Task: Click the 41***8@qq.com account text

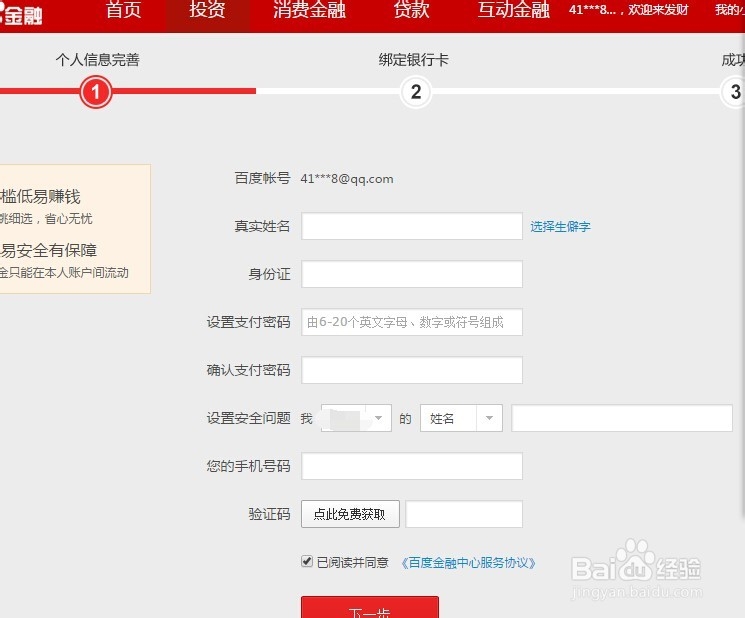Action: click(x=347, y=179)
